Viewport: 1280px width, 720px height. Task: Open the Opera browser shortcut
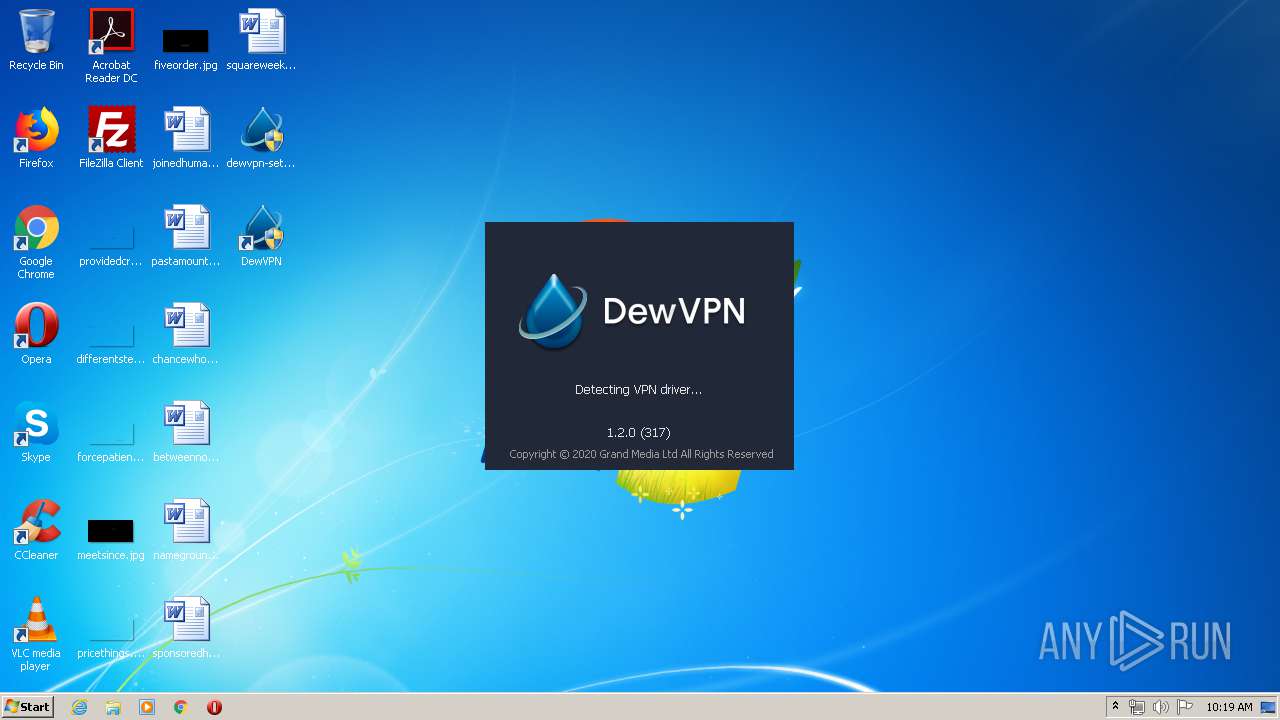click(36, 334)
